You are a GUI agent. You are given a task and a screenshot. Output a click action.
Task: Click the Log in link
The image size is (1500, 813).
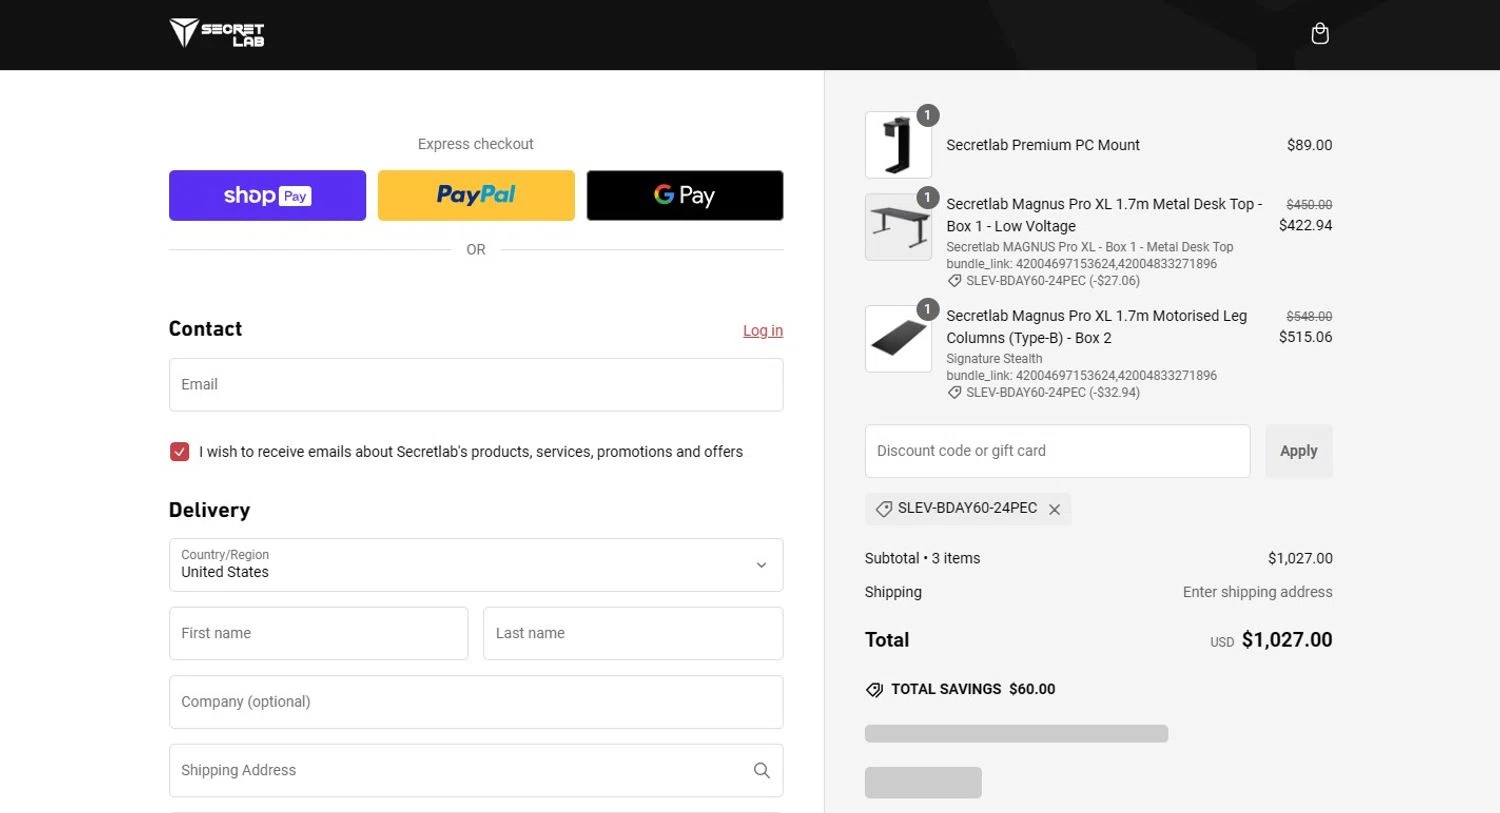762,331
